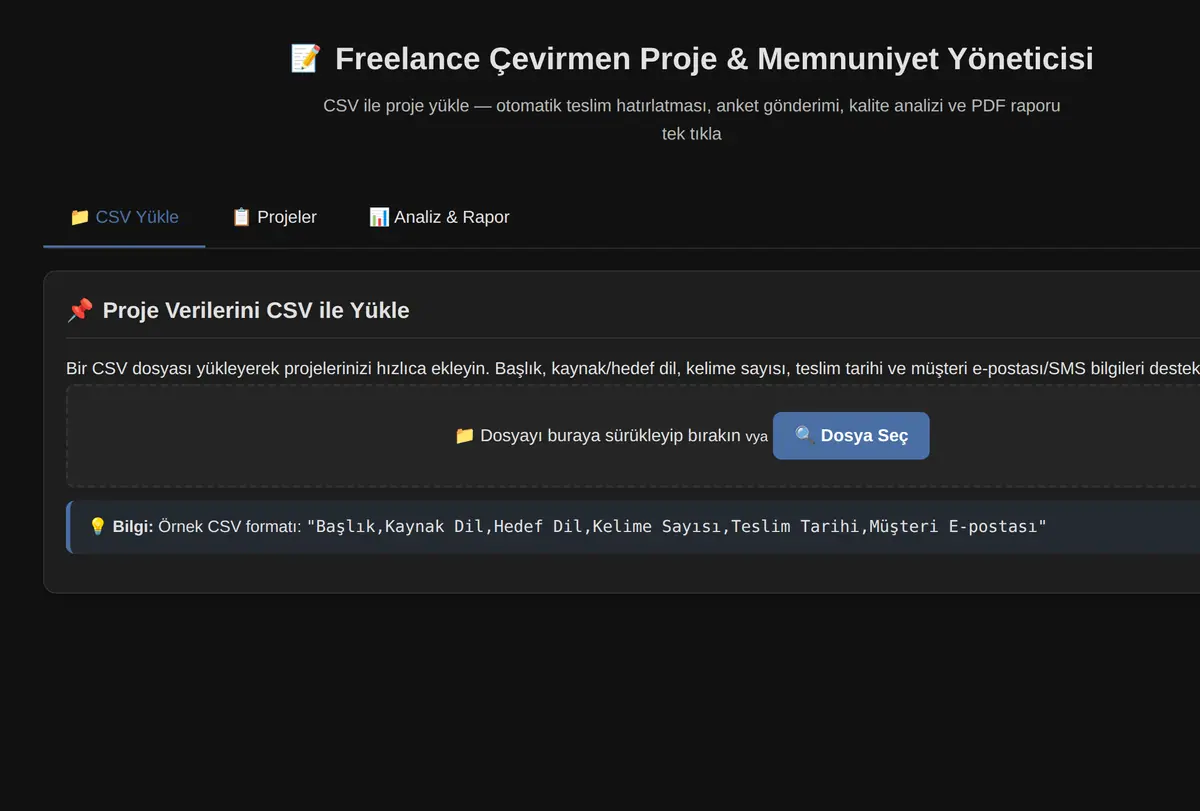This screenshot has width=1200, height=811.
Task: Click the lightbulb icon next to Bilgi
Action: tap(98, 526)
